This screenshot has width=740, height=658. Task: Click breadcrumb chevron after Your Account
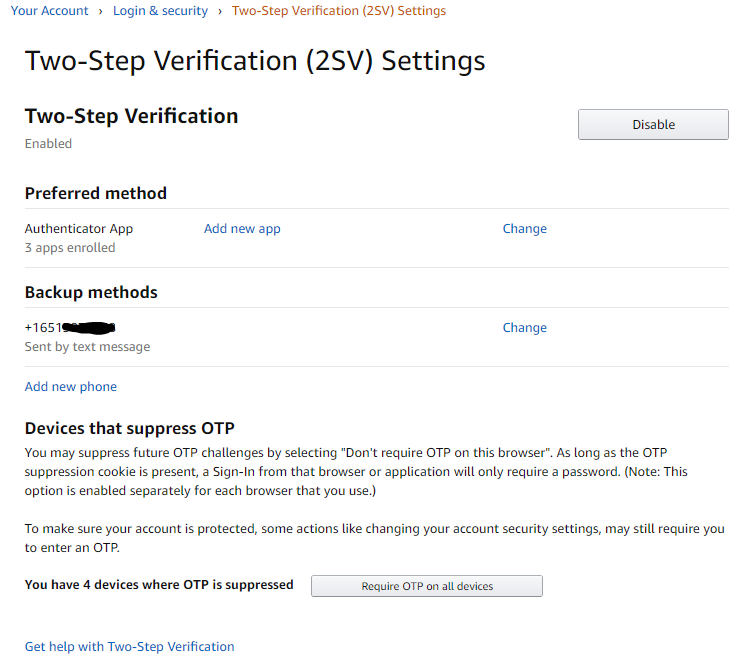click(101, 11)
